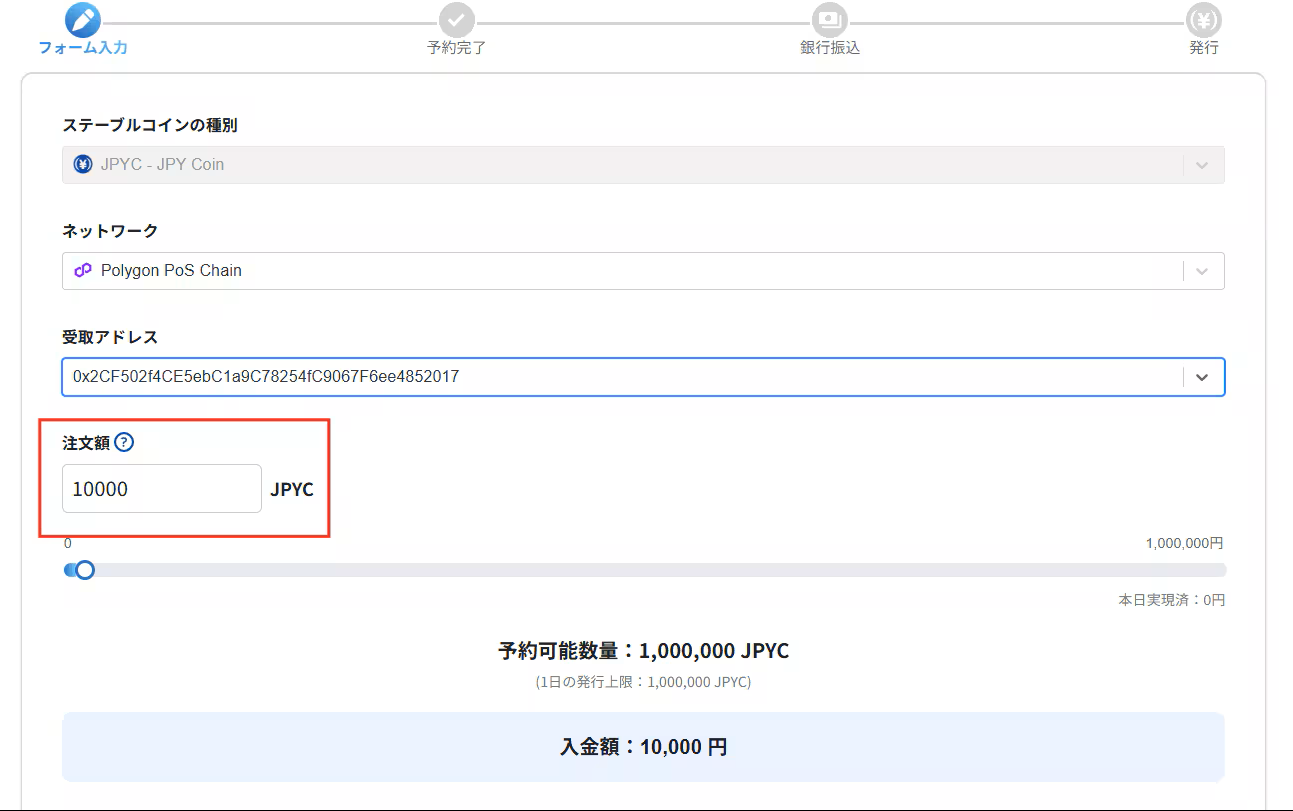Click the pen icon on フォーム入力 step
1293x811 pixels.
click(84, 21)
